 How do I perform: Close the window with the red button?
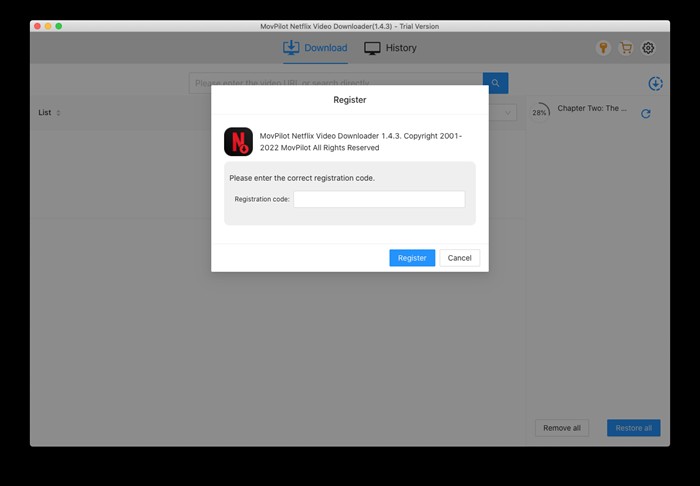click(x=38, y=26)
